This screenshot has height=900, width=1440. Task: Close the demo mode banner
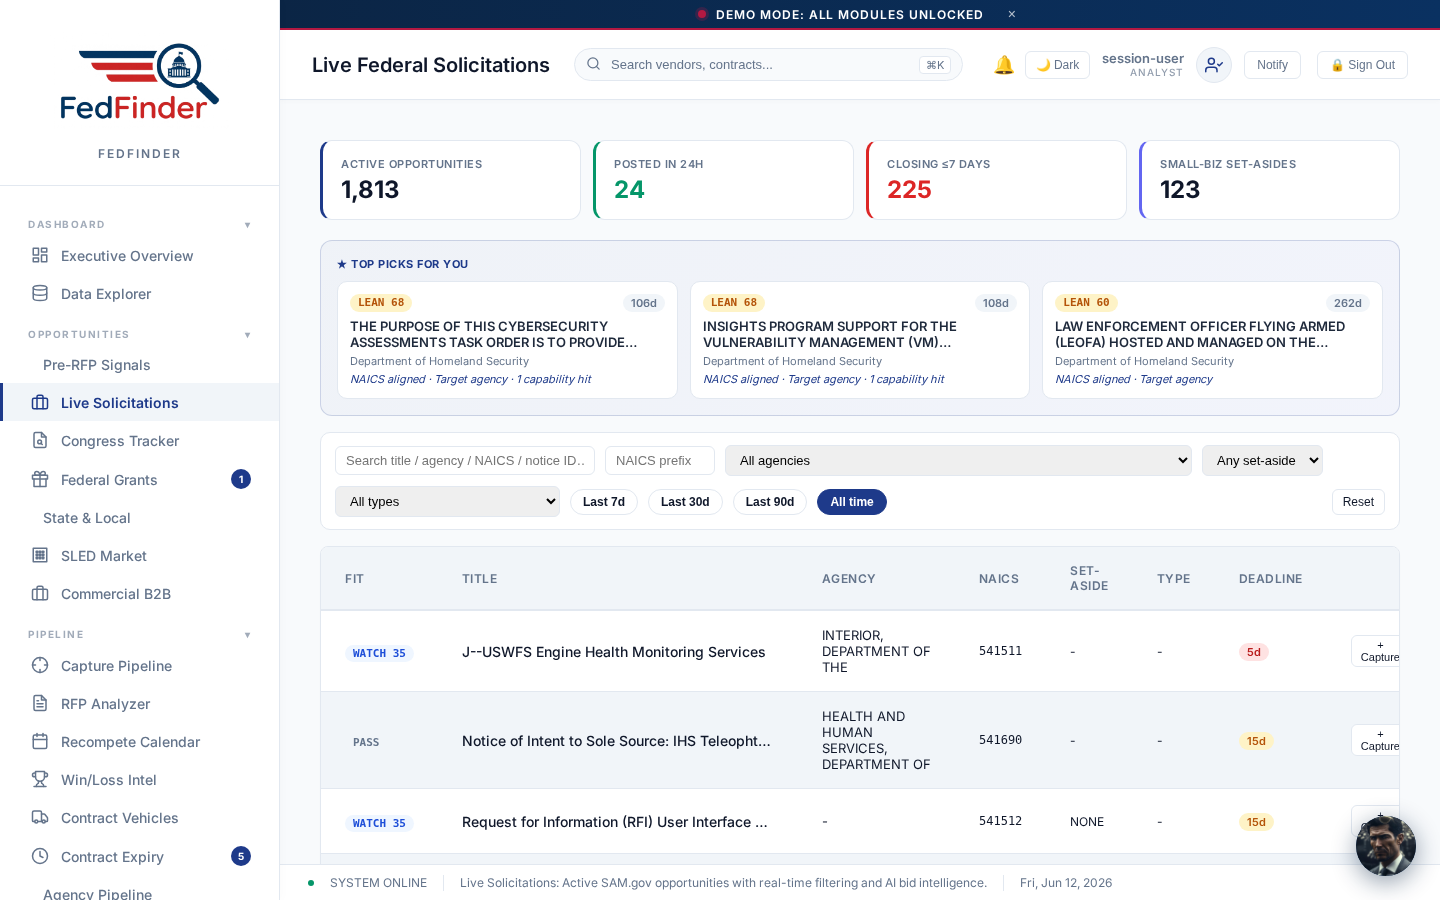[1012, 14]
